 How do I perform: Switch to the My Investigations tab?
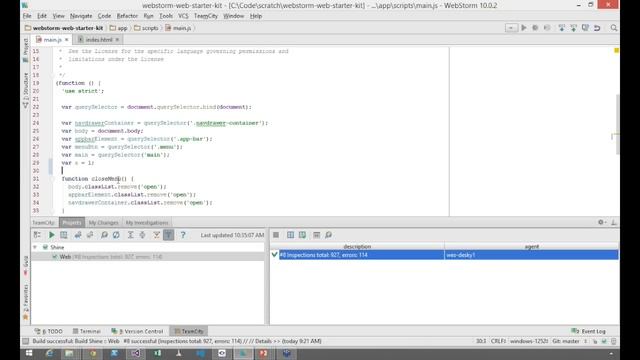click(x=147, y=222)
